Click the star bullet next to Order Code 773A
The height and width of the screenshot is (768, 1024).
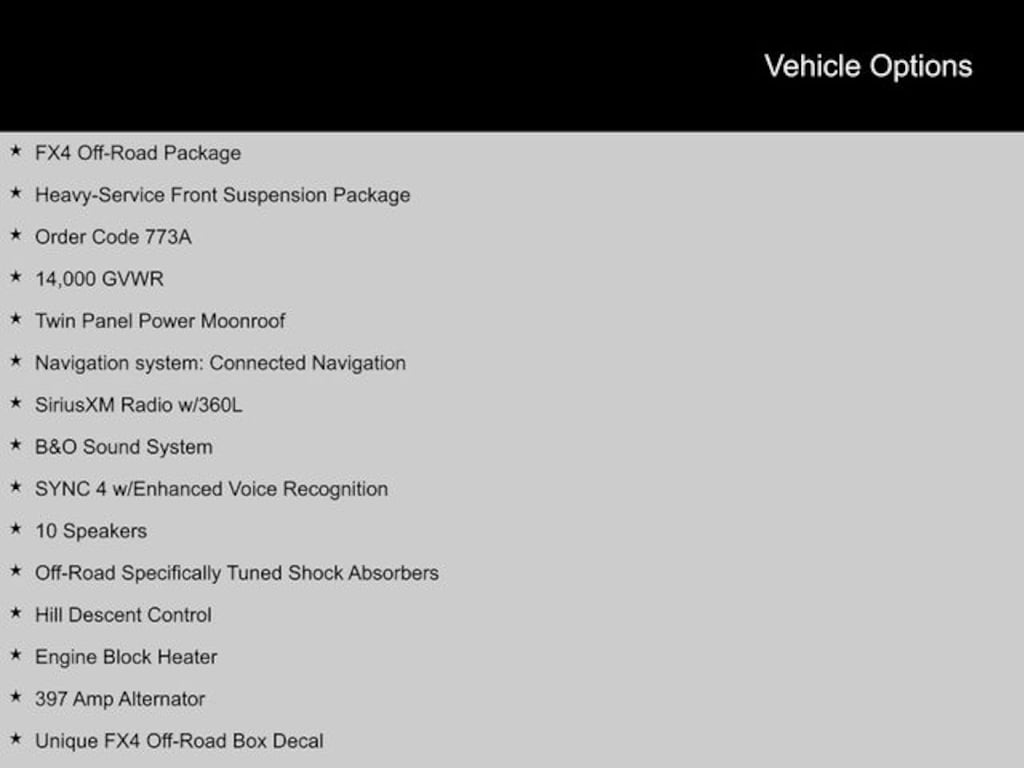click(15, 236)
